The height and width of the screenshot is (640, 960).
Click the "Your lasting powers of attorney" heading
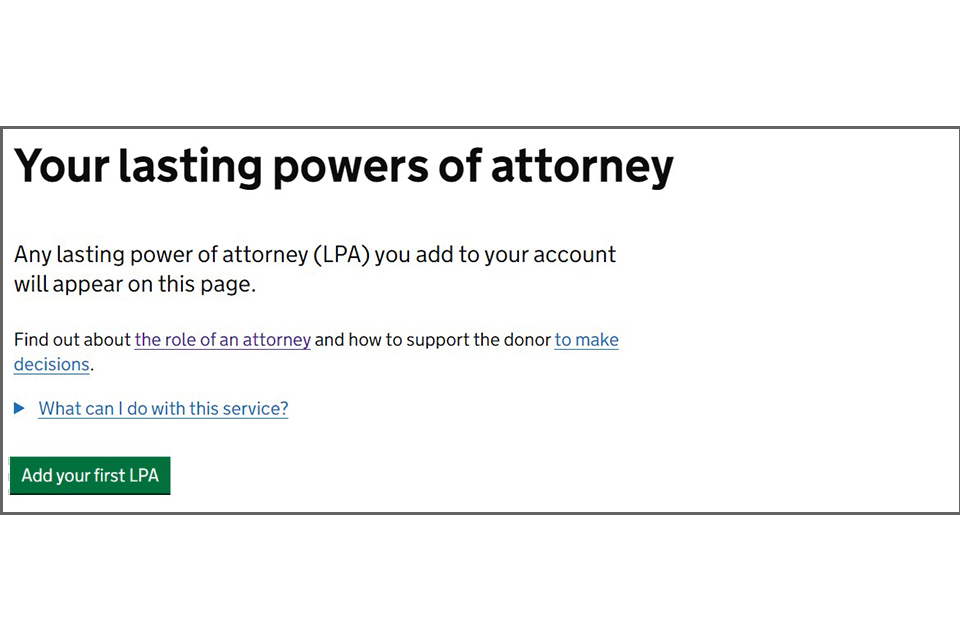pos(343,168)
